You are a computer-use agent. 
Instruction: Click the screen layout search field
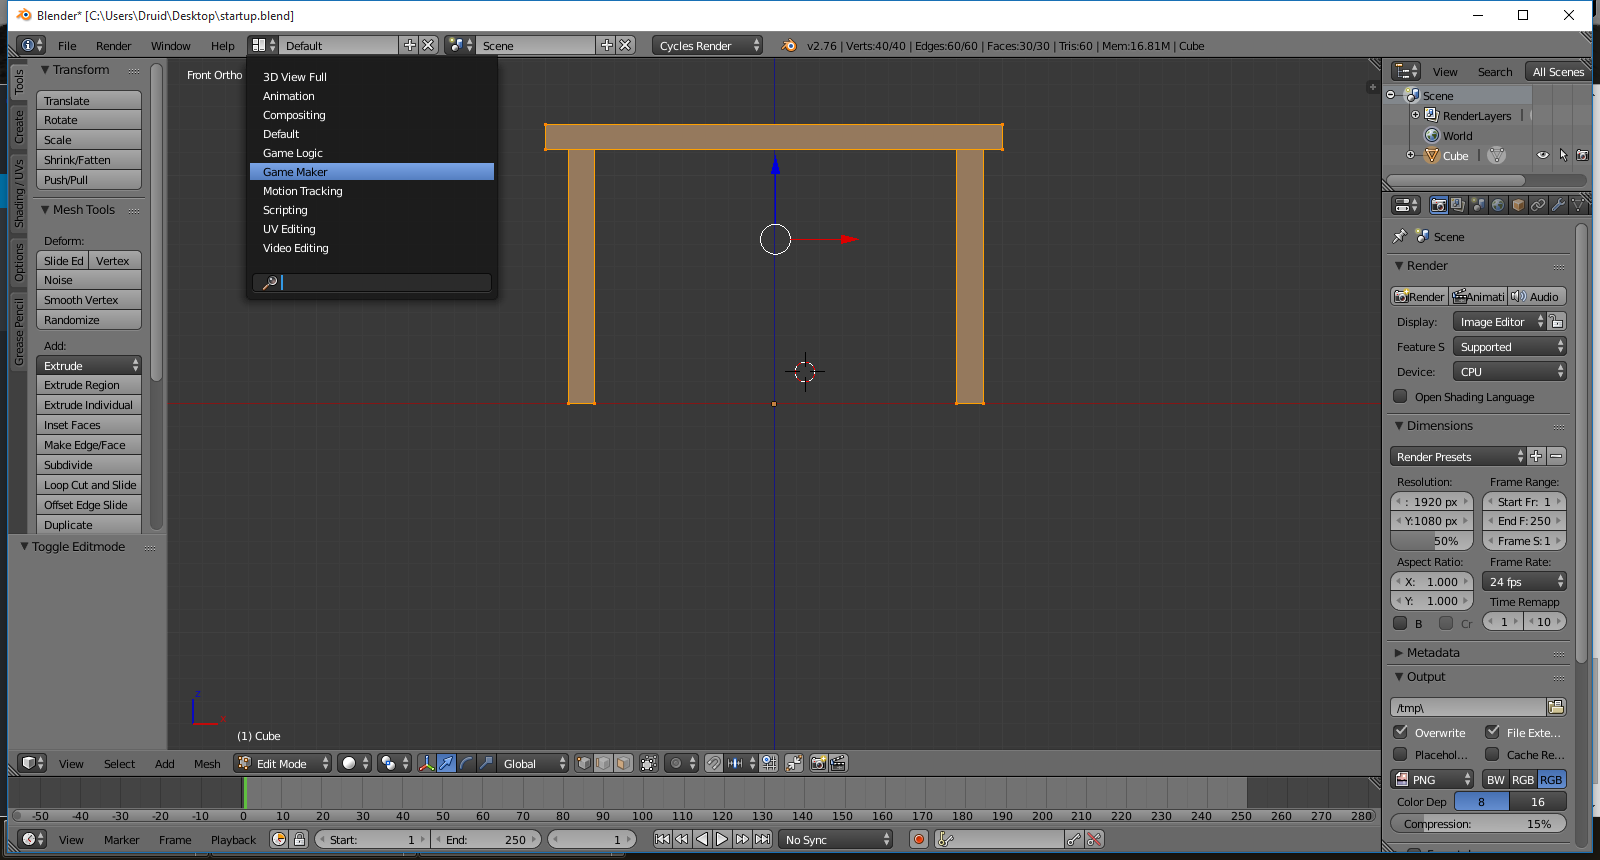(x=372, y=283)
